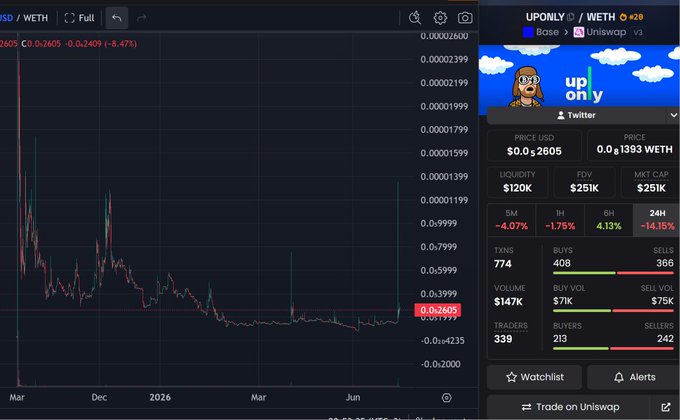Click the FDV $251K value
Viewport: 680px width, 420px height.
pyautogui.click(x=584, y=188)
